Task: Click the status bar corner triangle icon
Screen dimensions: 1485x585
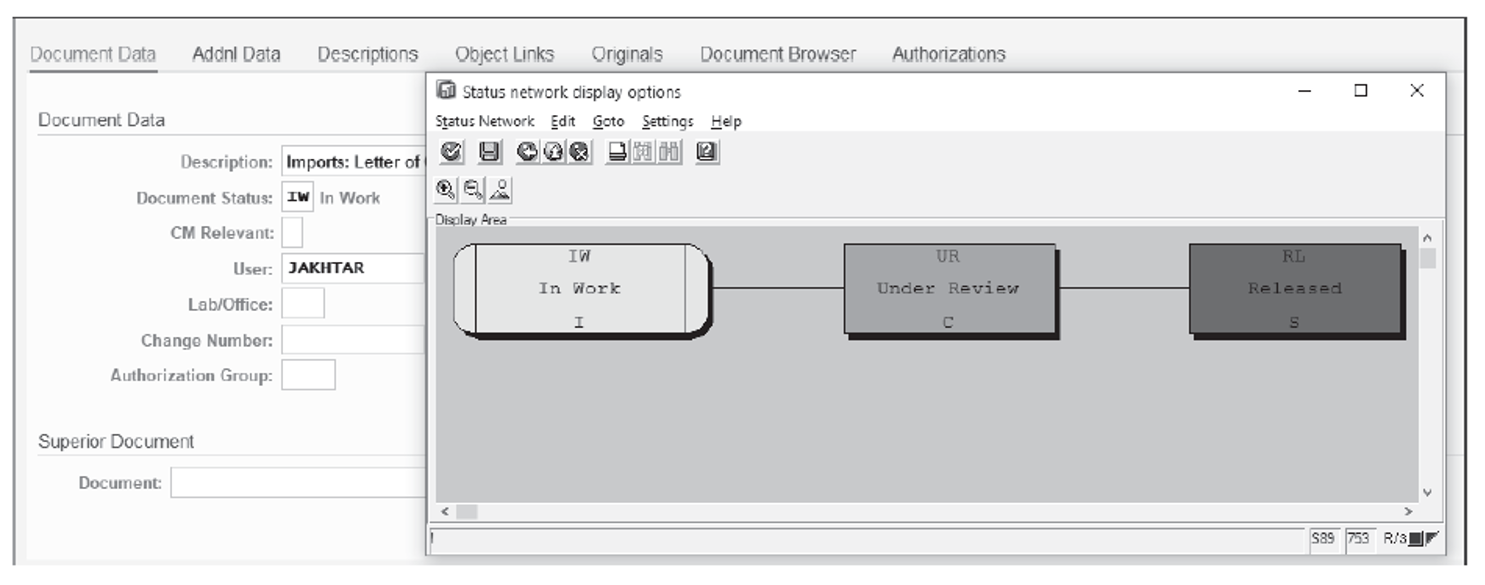Action: 1431,539
